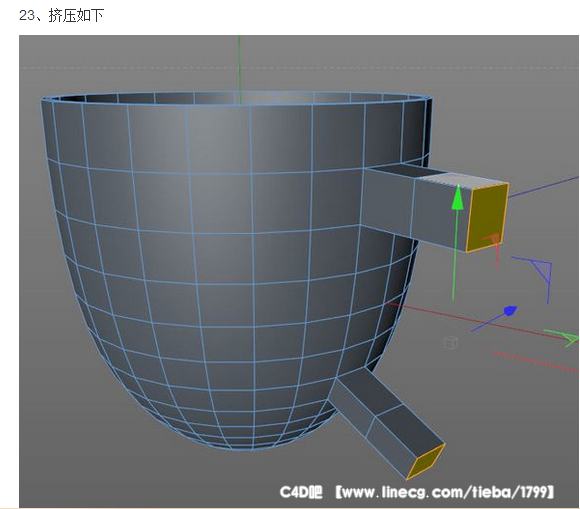The width and height of the screenshot is (580, 509).
Task: Click the red world axis line on floor
Action: point(481,321)
